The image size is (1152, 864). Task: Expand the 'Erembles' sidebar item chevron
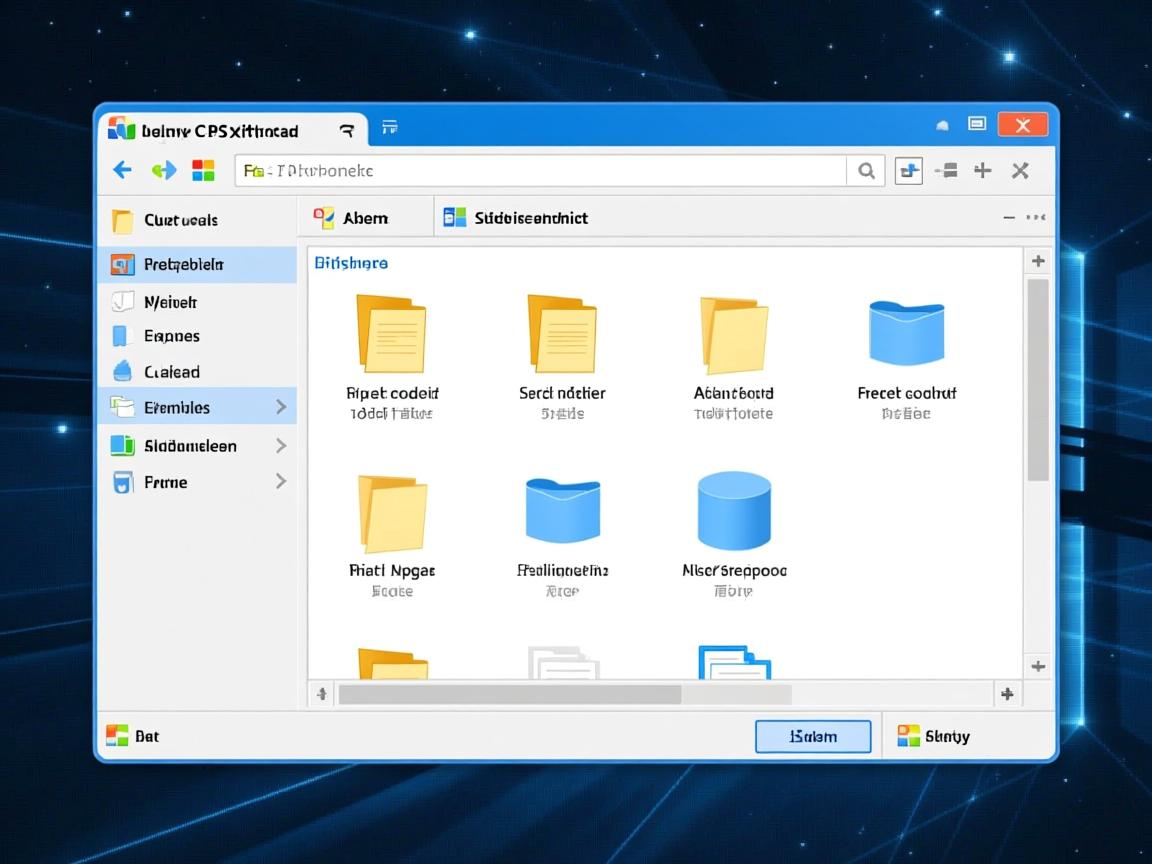[281, 407]
